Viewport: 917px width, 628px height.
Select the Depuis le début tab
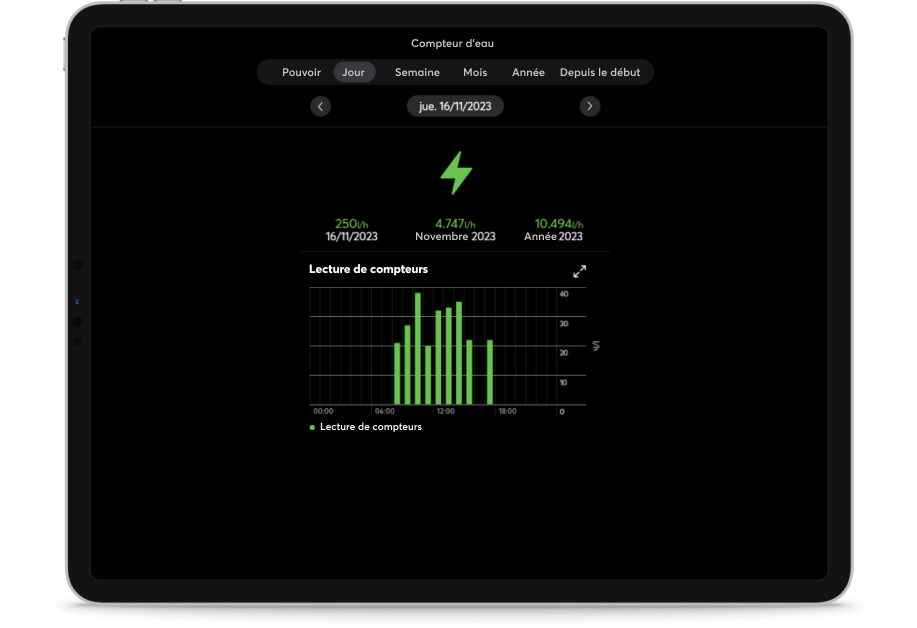click(x=600, y=72)
